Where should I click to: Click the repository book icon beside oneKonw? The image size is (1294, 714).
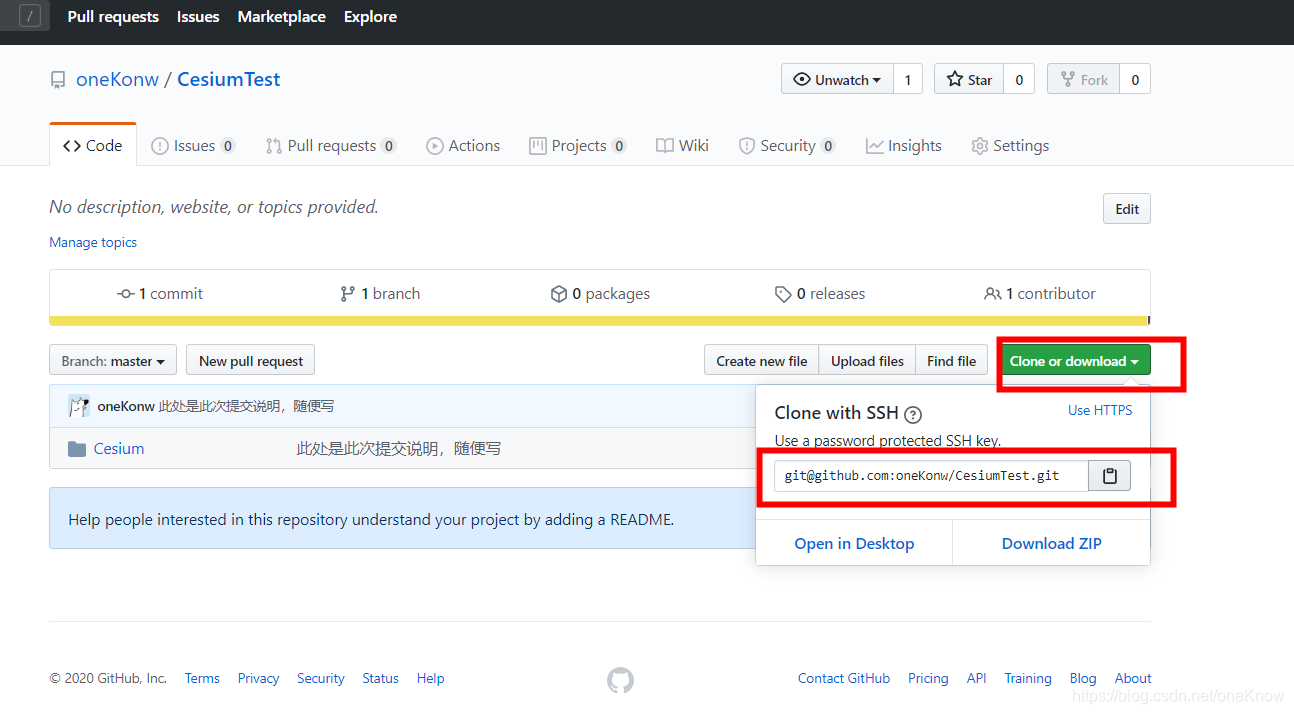pyautogui.click(x=58, y=80)
